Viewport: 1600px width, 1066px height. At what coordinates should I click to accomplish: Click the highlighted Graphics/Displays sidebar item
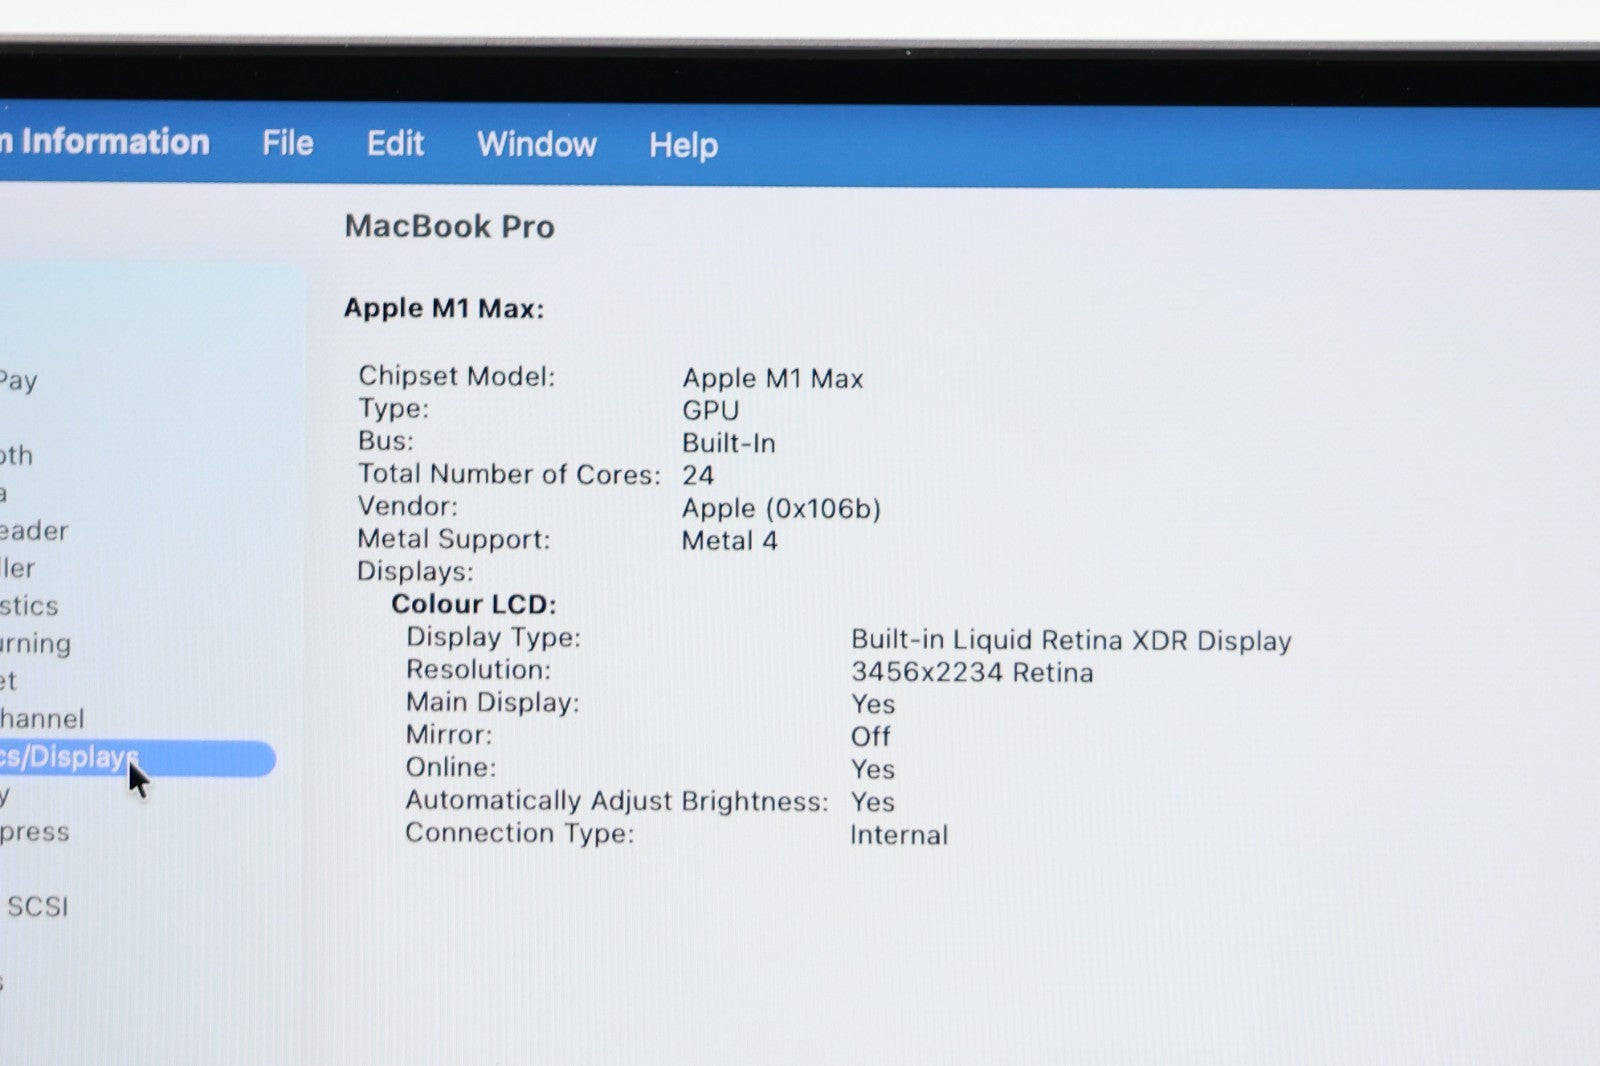68,757
